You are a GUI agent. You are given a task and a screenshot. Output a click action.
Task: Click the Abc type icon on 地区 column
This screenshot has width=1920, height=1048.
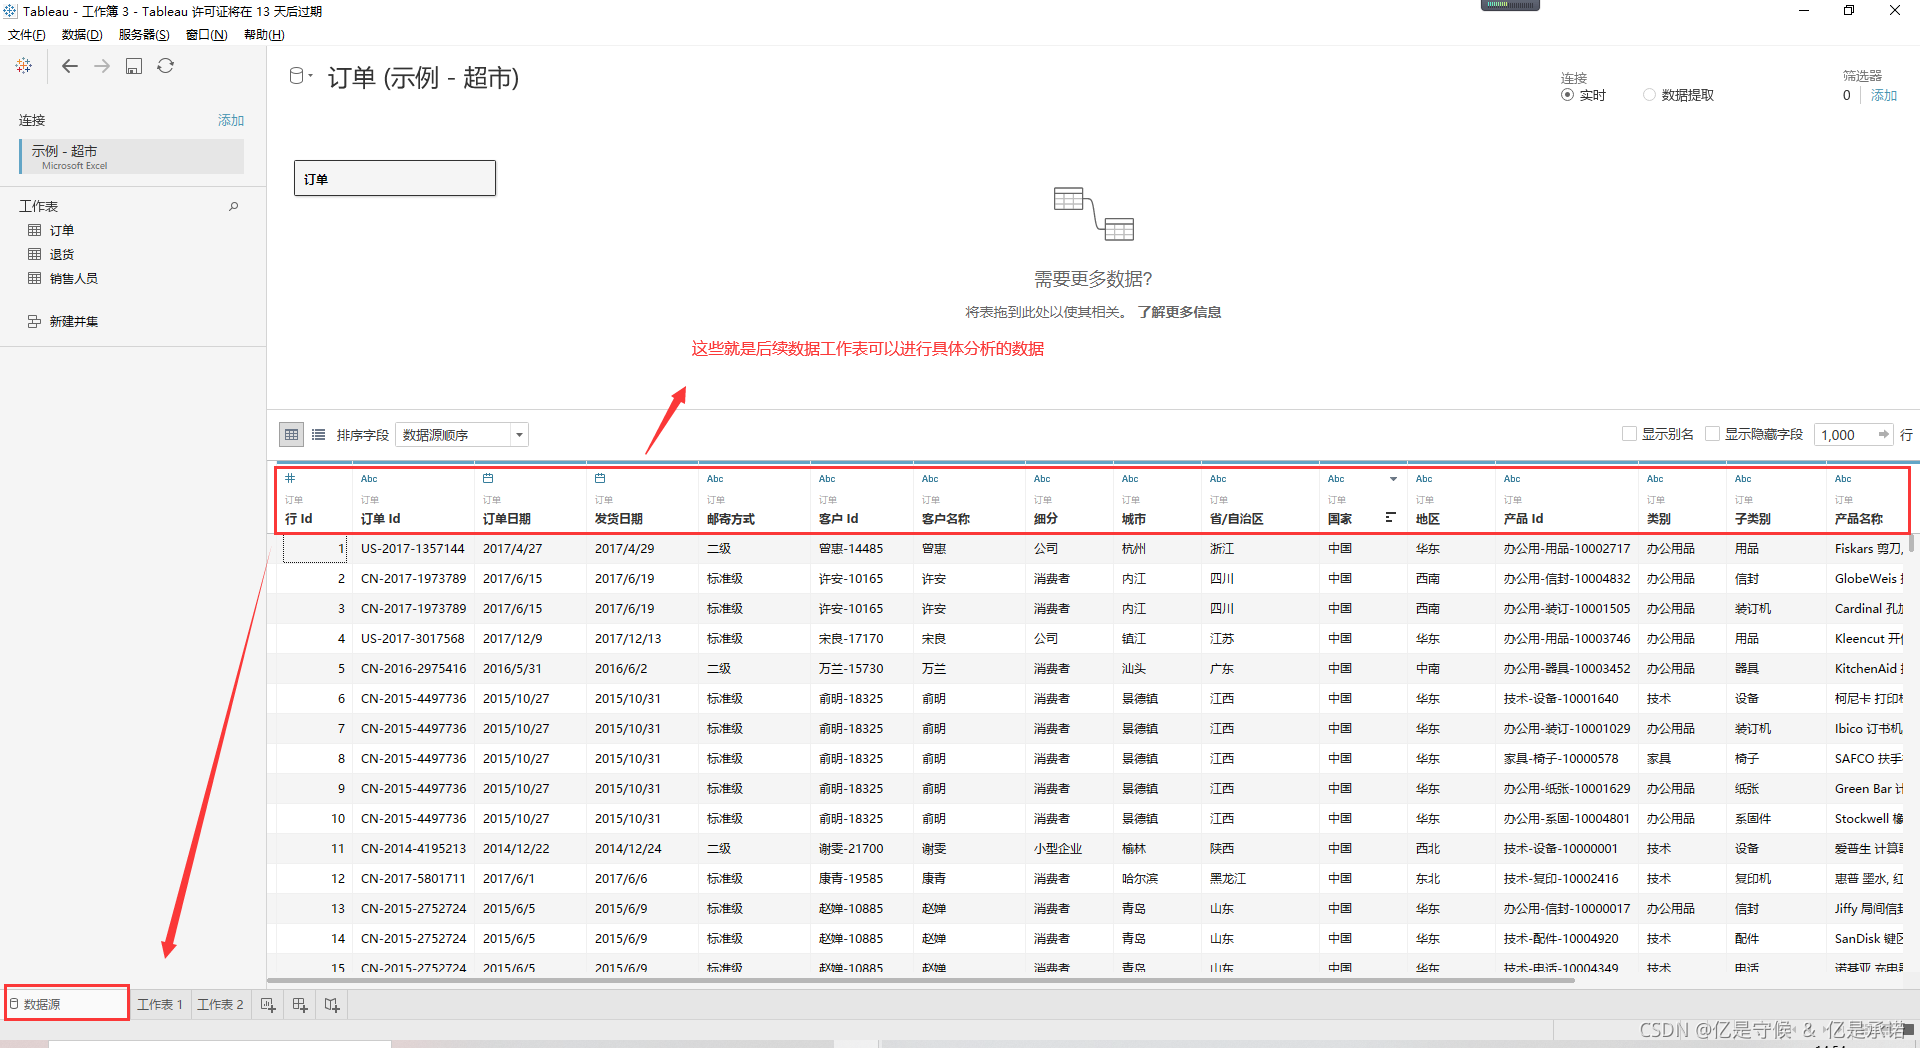pos(1424,478)
